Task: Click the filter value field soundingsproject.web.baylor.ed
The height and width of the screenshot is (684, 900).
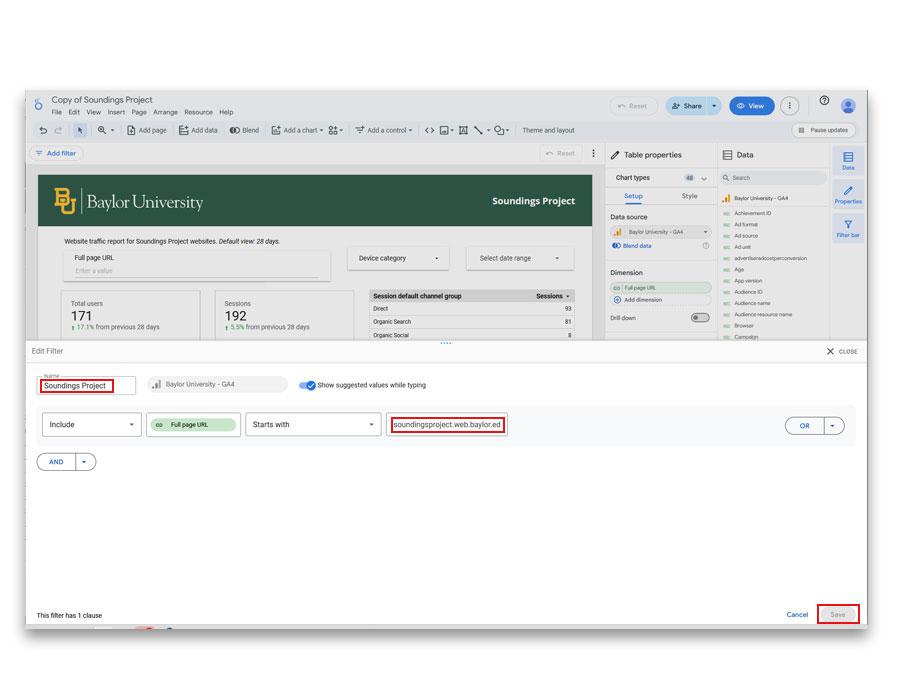Action: coord(447,425)
